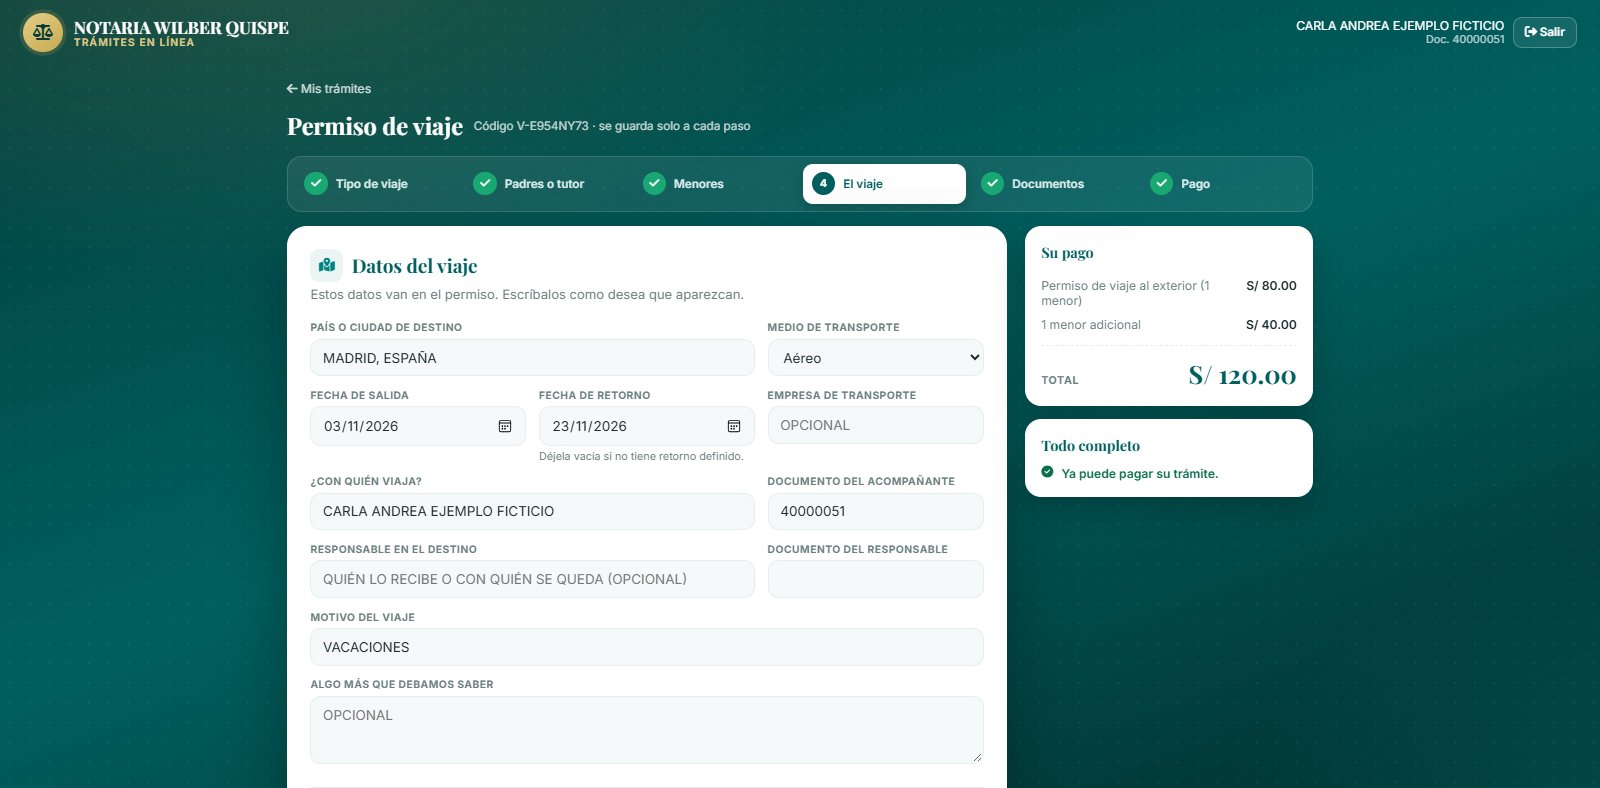1600x788 pixels.
Task: Click the Empresa de transporte field
Action: point(876,425)
